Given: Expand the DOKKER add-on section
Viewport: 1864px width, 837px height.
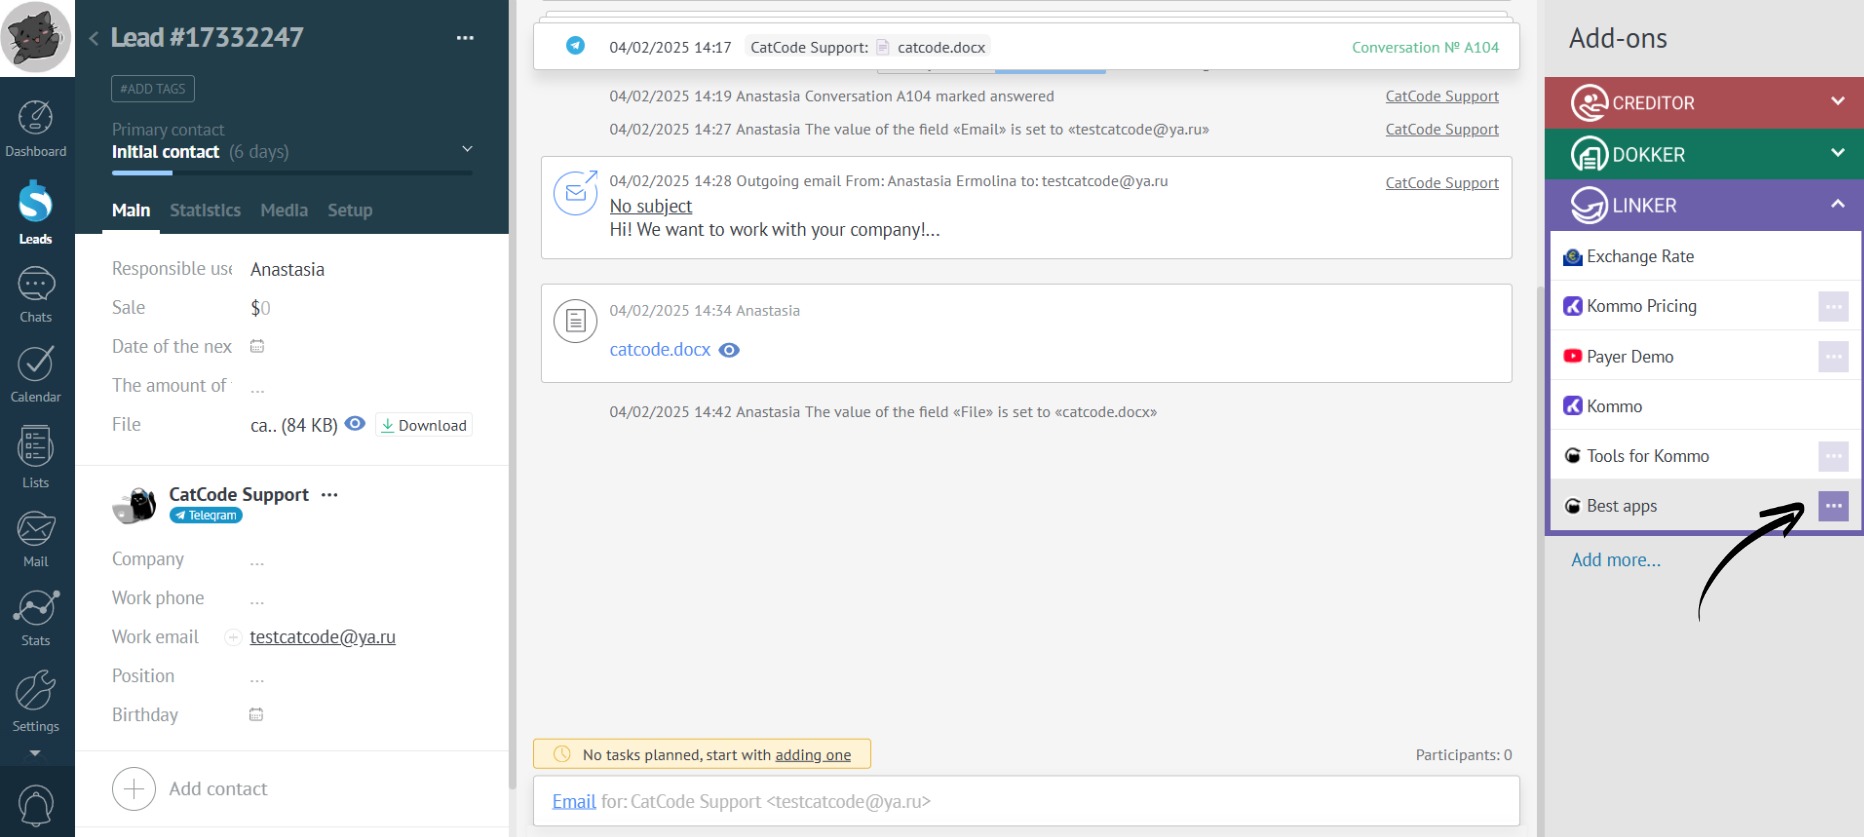Looking at the screenshot, I should [x=1837, y=154].
